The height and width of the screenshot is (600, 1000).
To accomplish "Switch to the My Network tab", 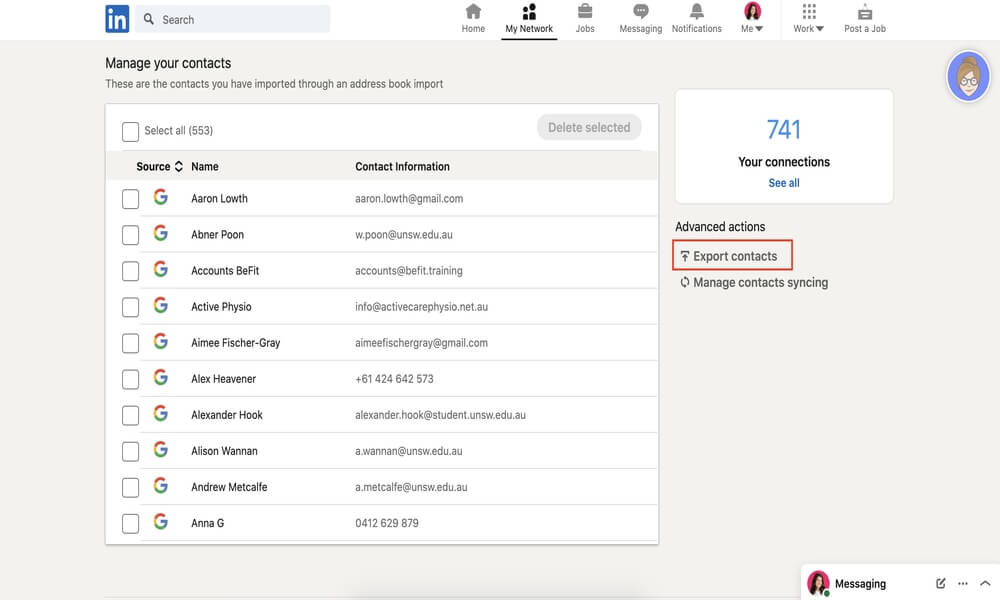I will click(x=529, y=18).
